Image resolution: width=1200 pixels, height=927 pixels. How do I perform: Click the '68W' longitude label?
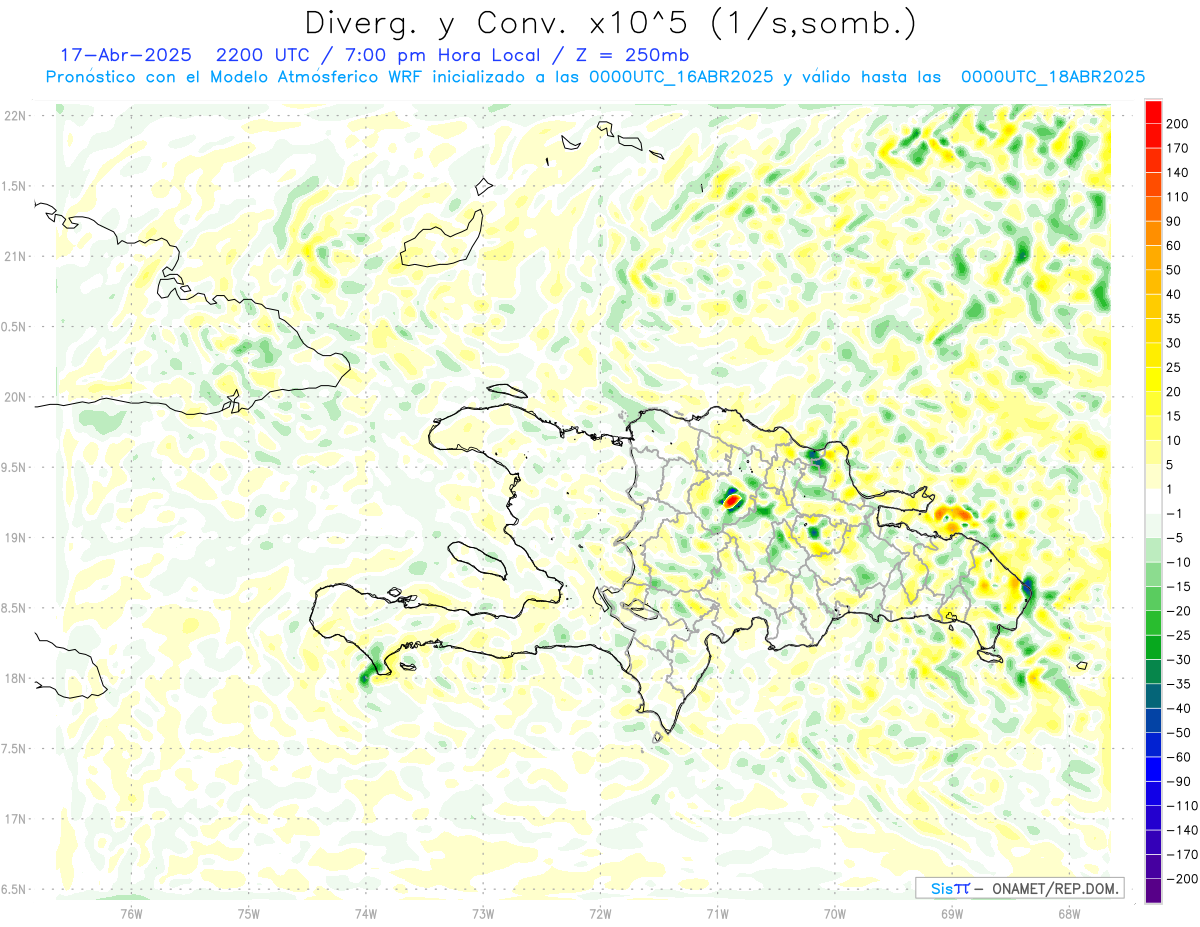click(1069, 913)
